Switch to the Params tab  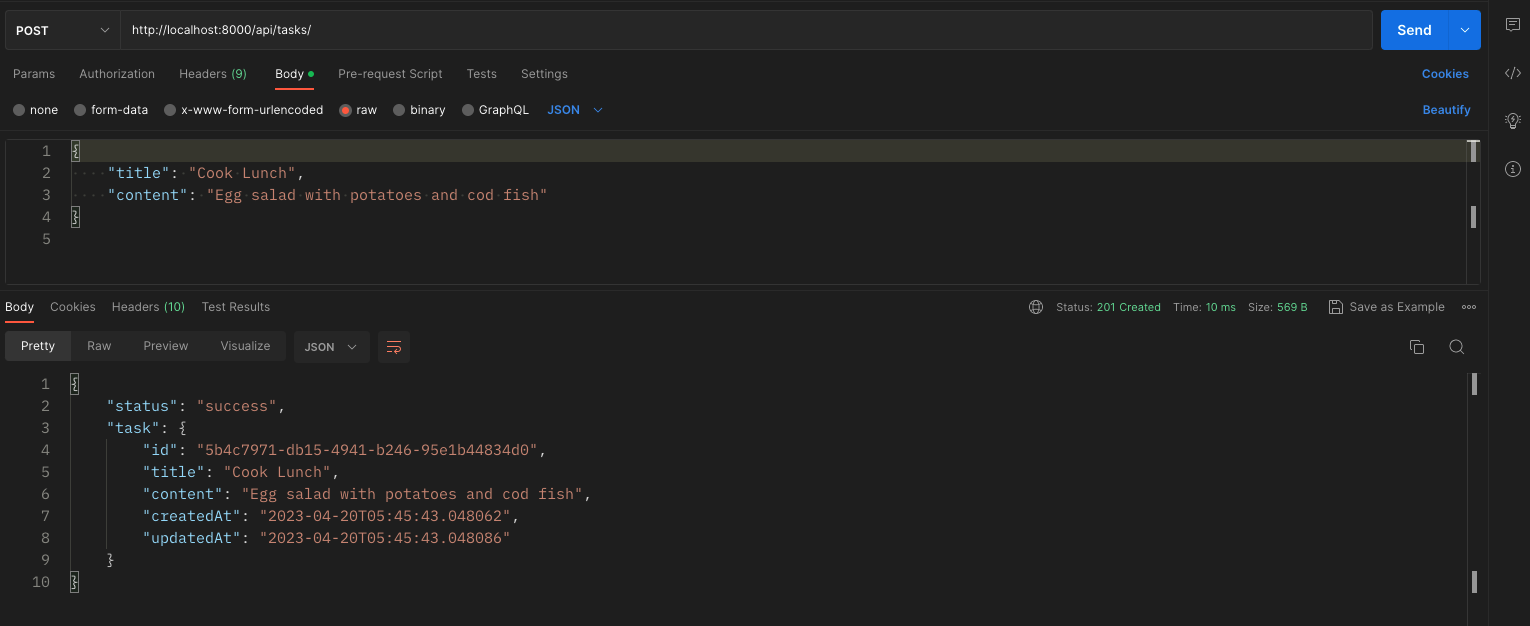pos(34,74)
